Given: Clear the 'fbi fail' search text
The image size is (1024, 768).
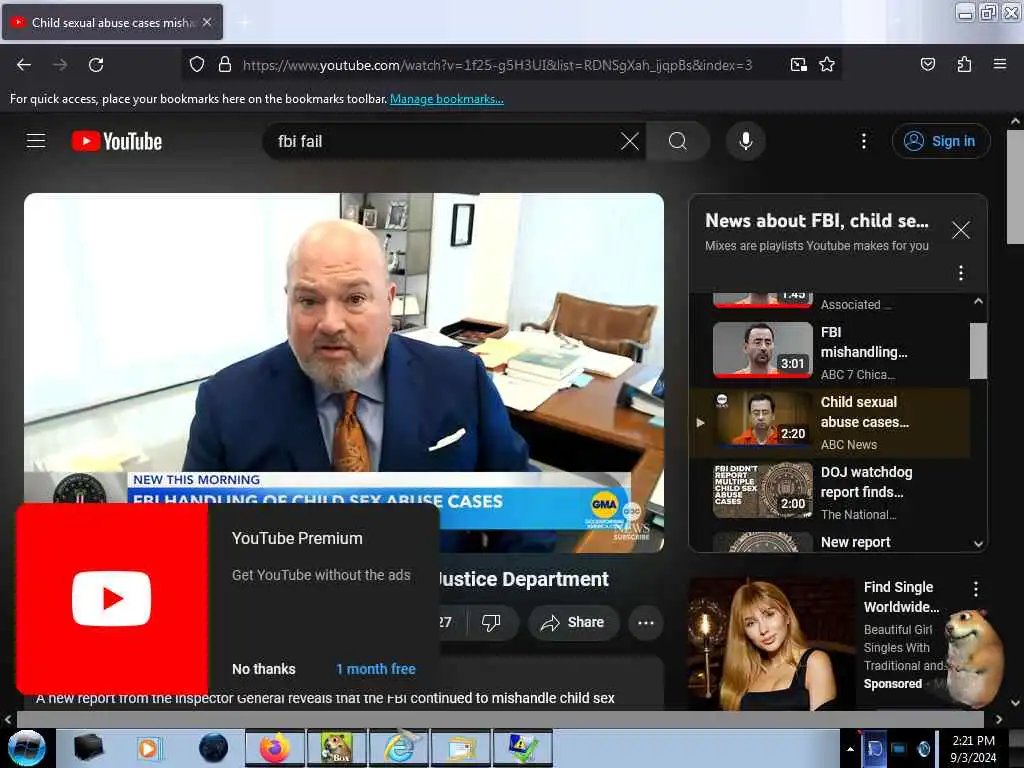Looking at the screenshot, I should pos(630,141).
